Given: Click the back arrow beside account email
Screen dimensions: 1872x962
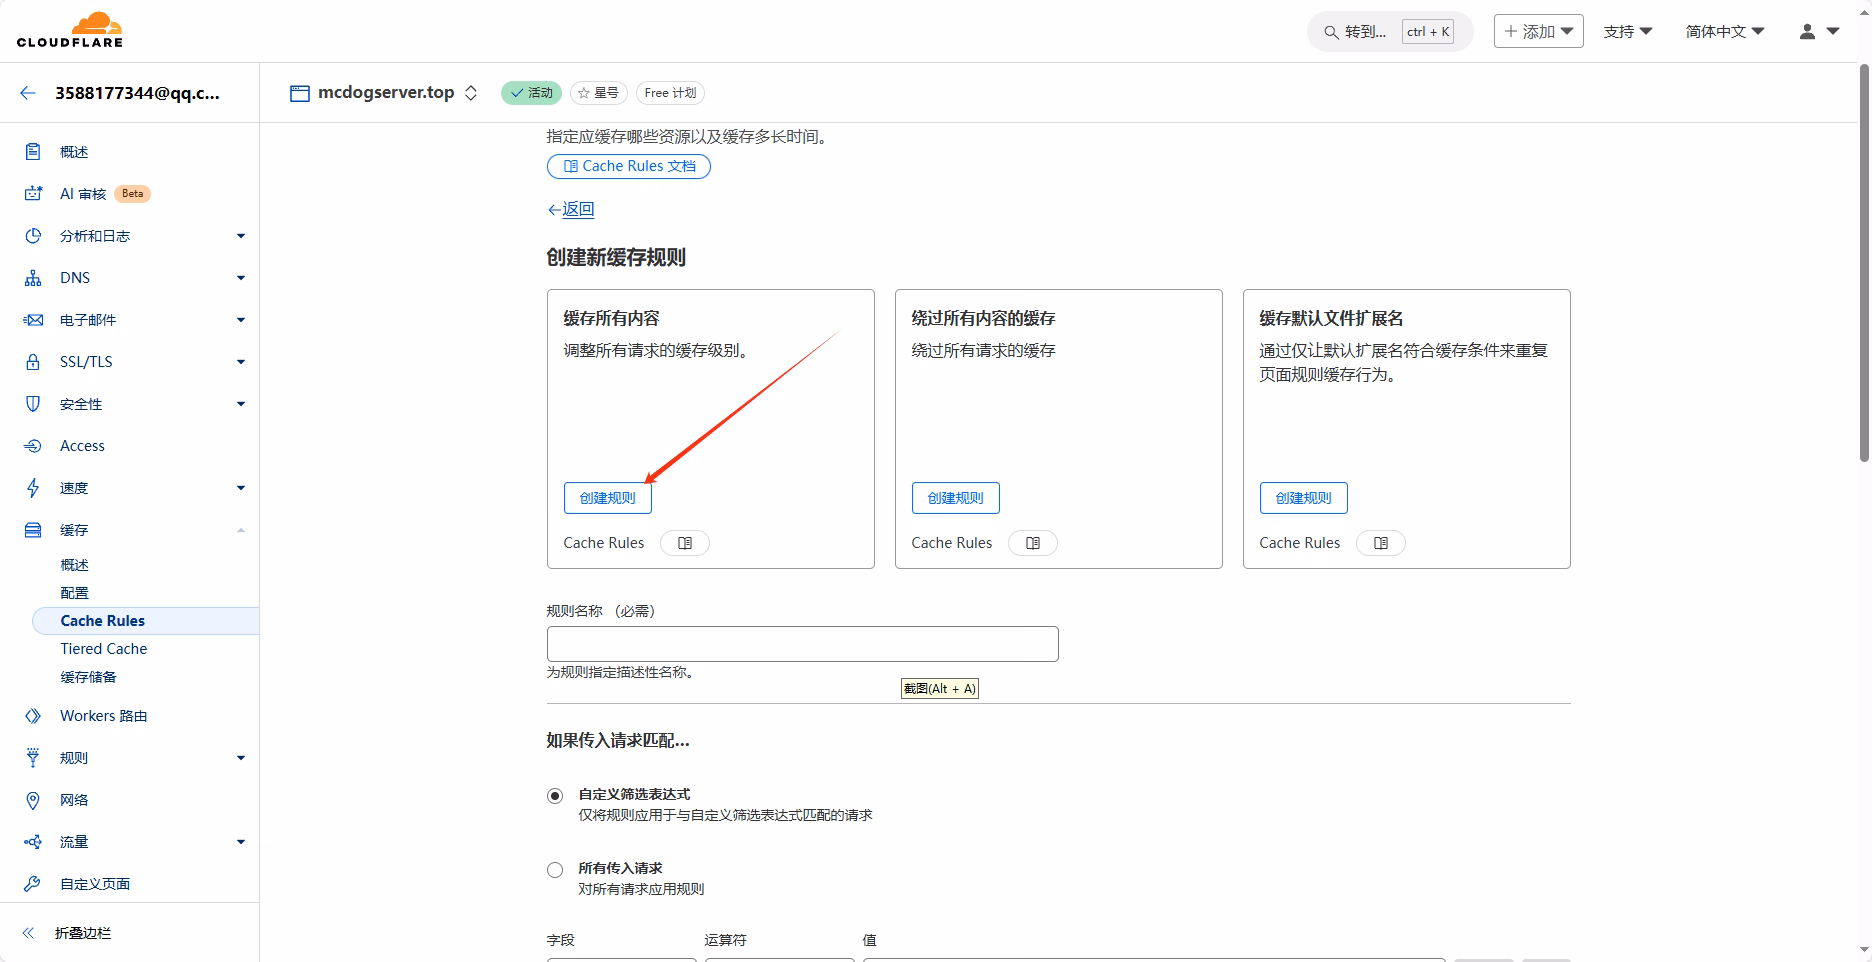Looking at the screenshot, I should [28, 93].
